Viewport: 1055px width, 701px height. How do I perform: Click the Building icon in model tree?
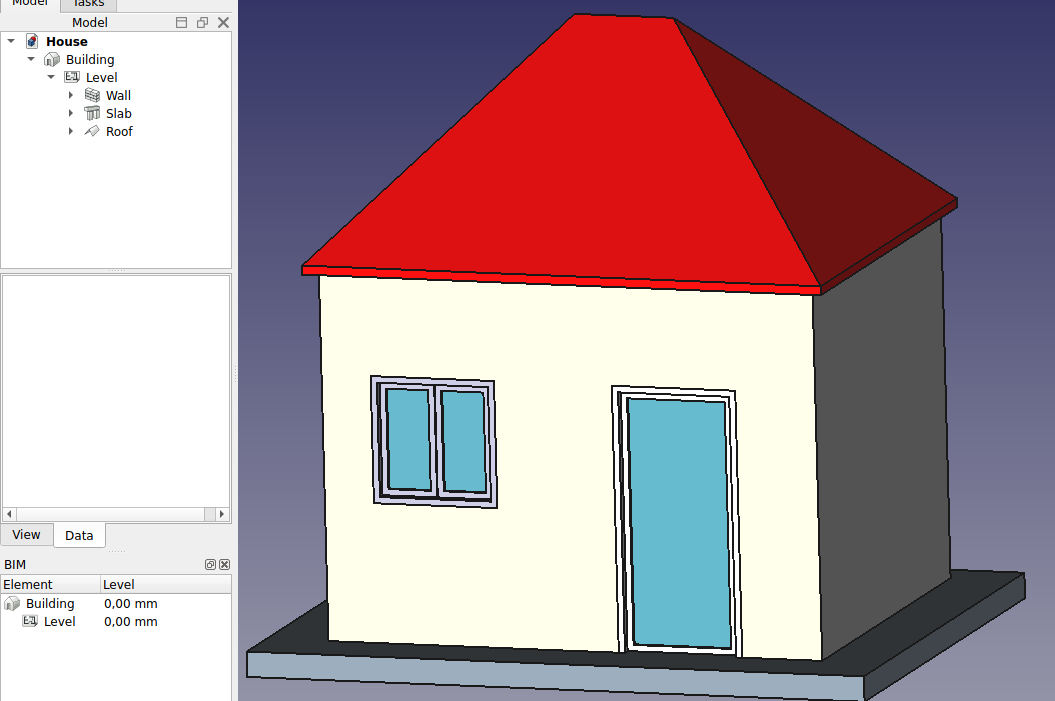click(x=52, y=59)
